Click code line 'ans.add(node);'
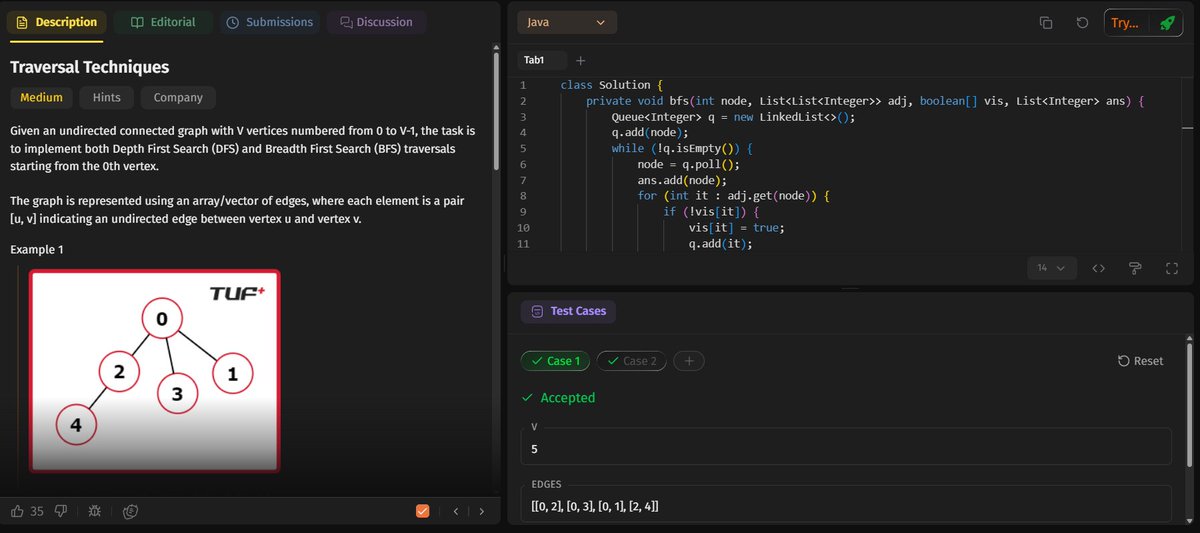1200x533 pixels. point(682,180)
